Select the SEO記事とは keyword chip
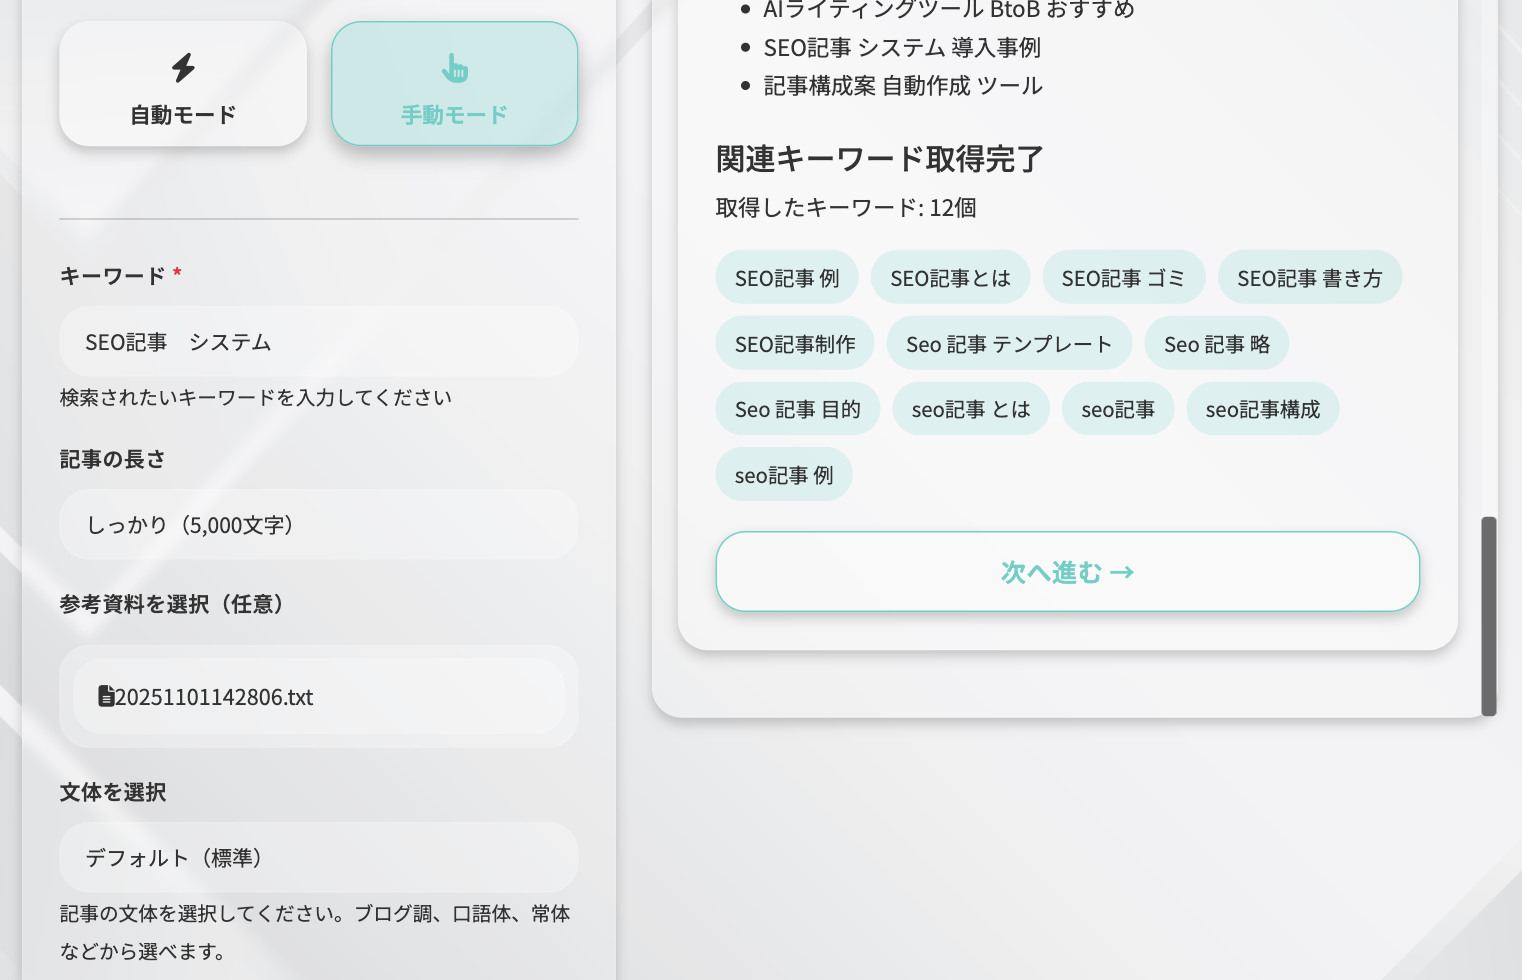 950,277
